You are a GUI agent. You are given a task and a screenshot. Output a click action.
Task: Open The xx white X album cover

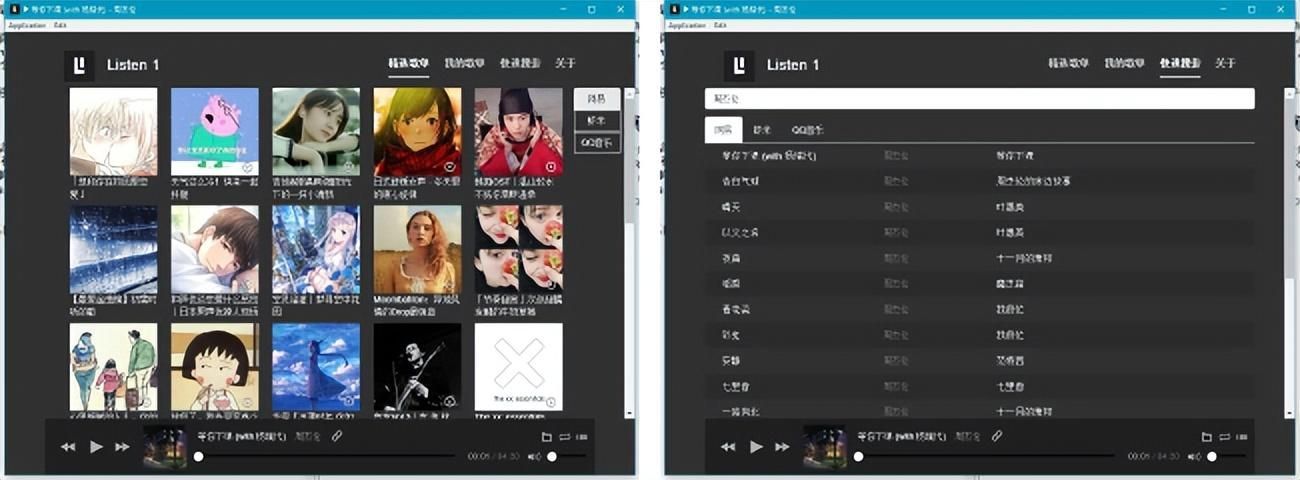click(x=518, y=367)
